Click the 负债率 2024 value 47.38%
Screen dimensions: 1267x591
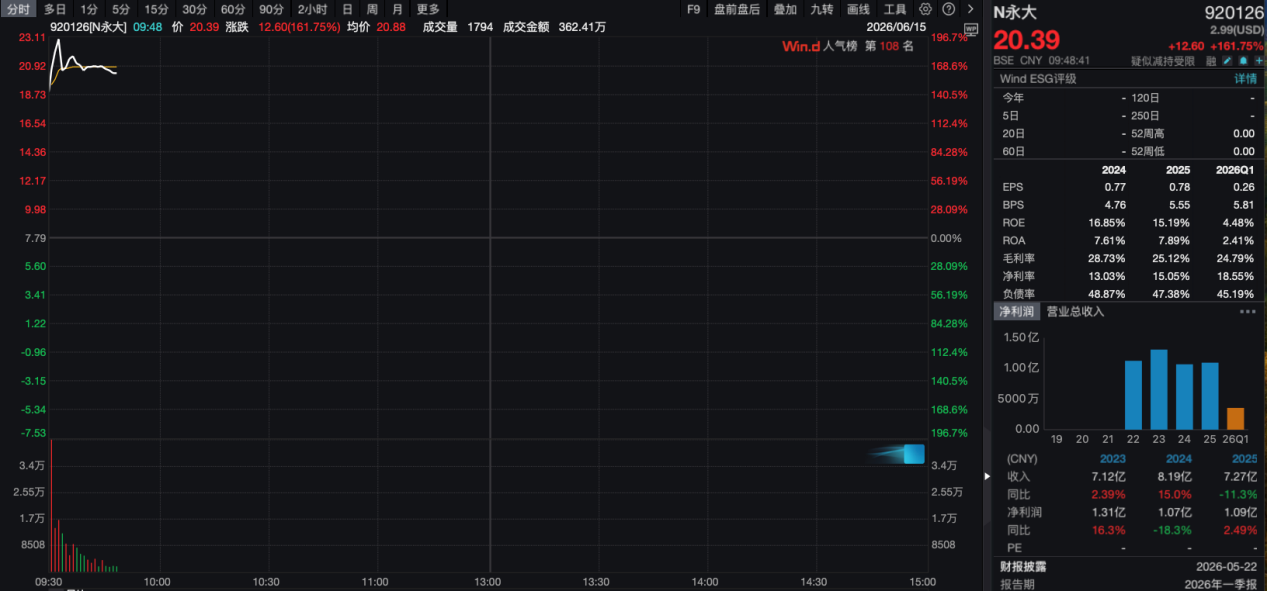[1171, 294]
